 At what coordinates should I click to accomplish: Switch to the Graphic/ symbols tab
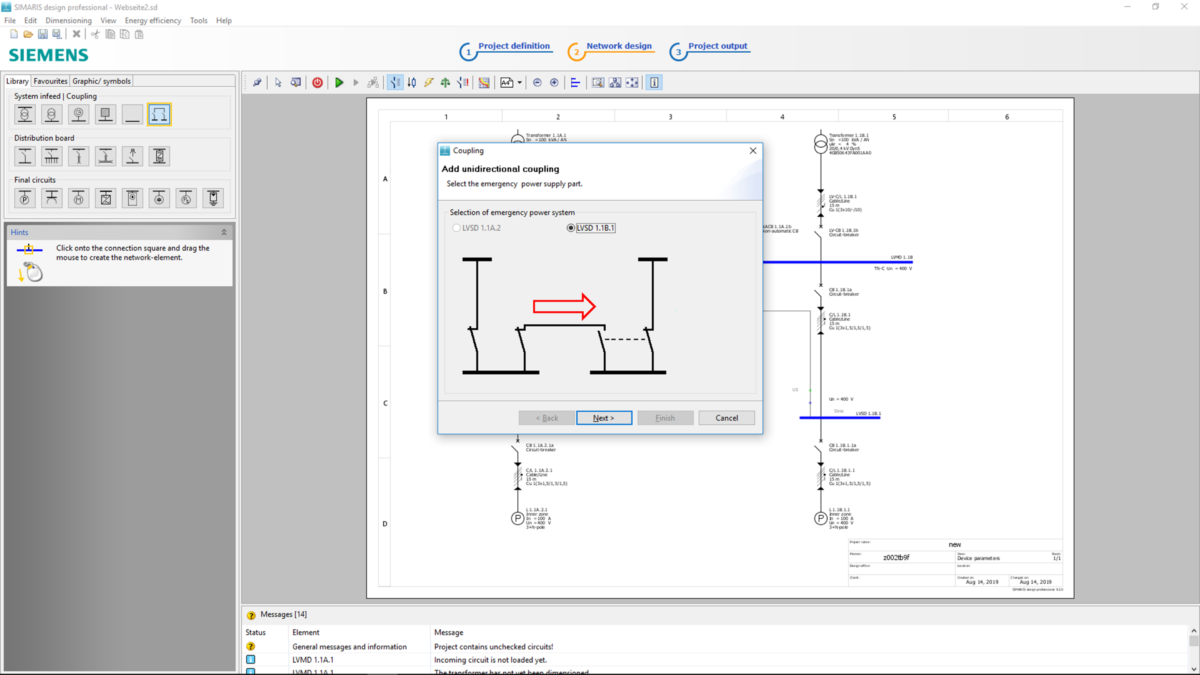[x=101, y=81]
